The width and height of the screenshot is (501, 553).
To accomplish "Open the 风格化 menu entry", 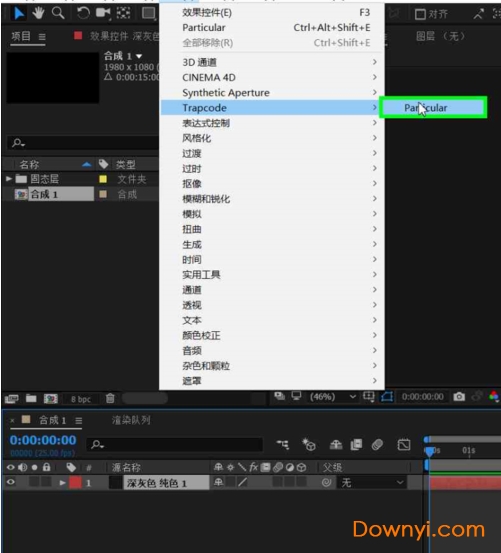I will (273, 138).
